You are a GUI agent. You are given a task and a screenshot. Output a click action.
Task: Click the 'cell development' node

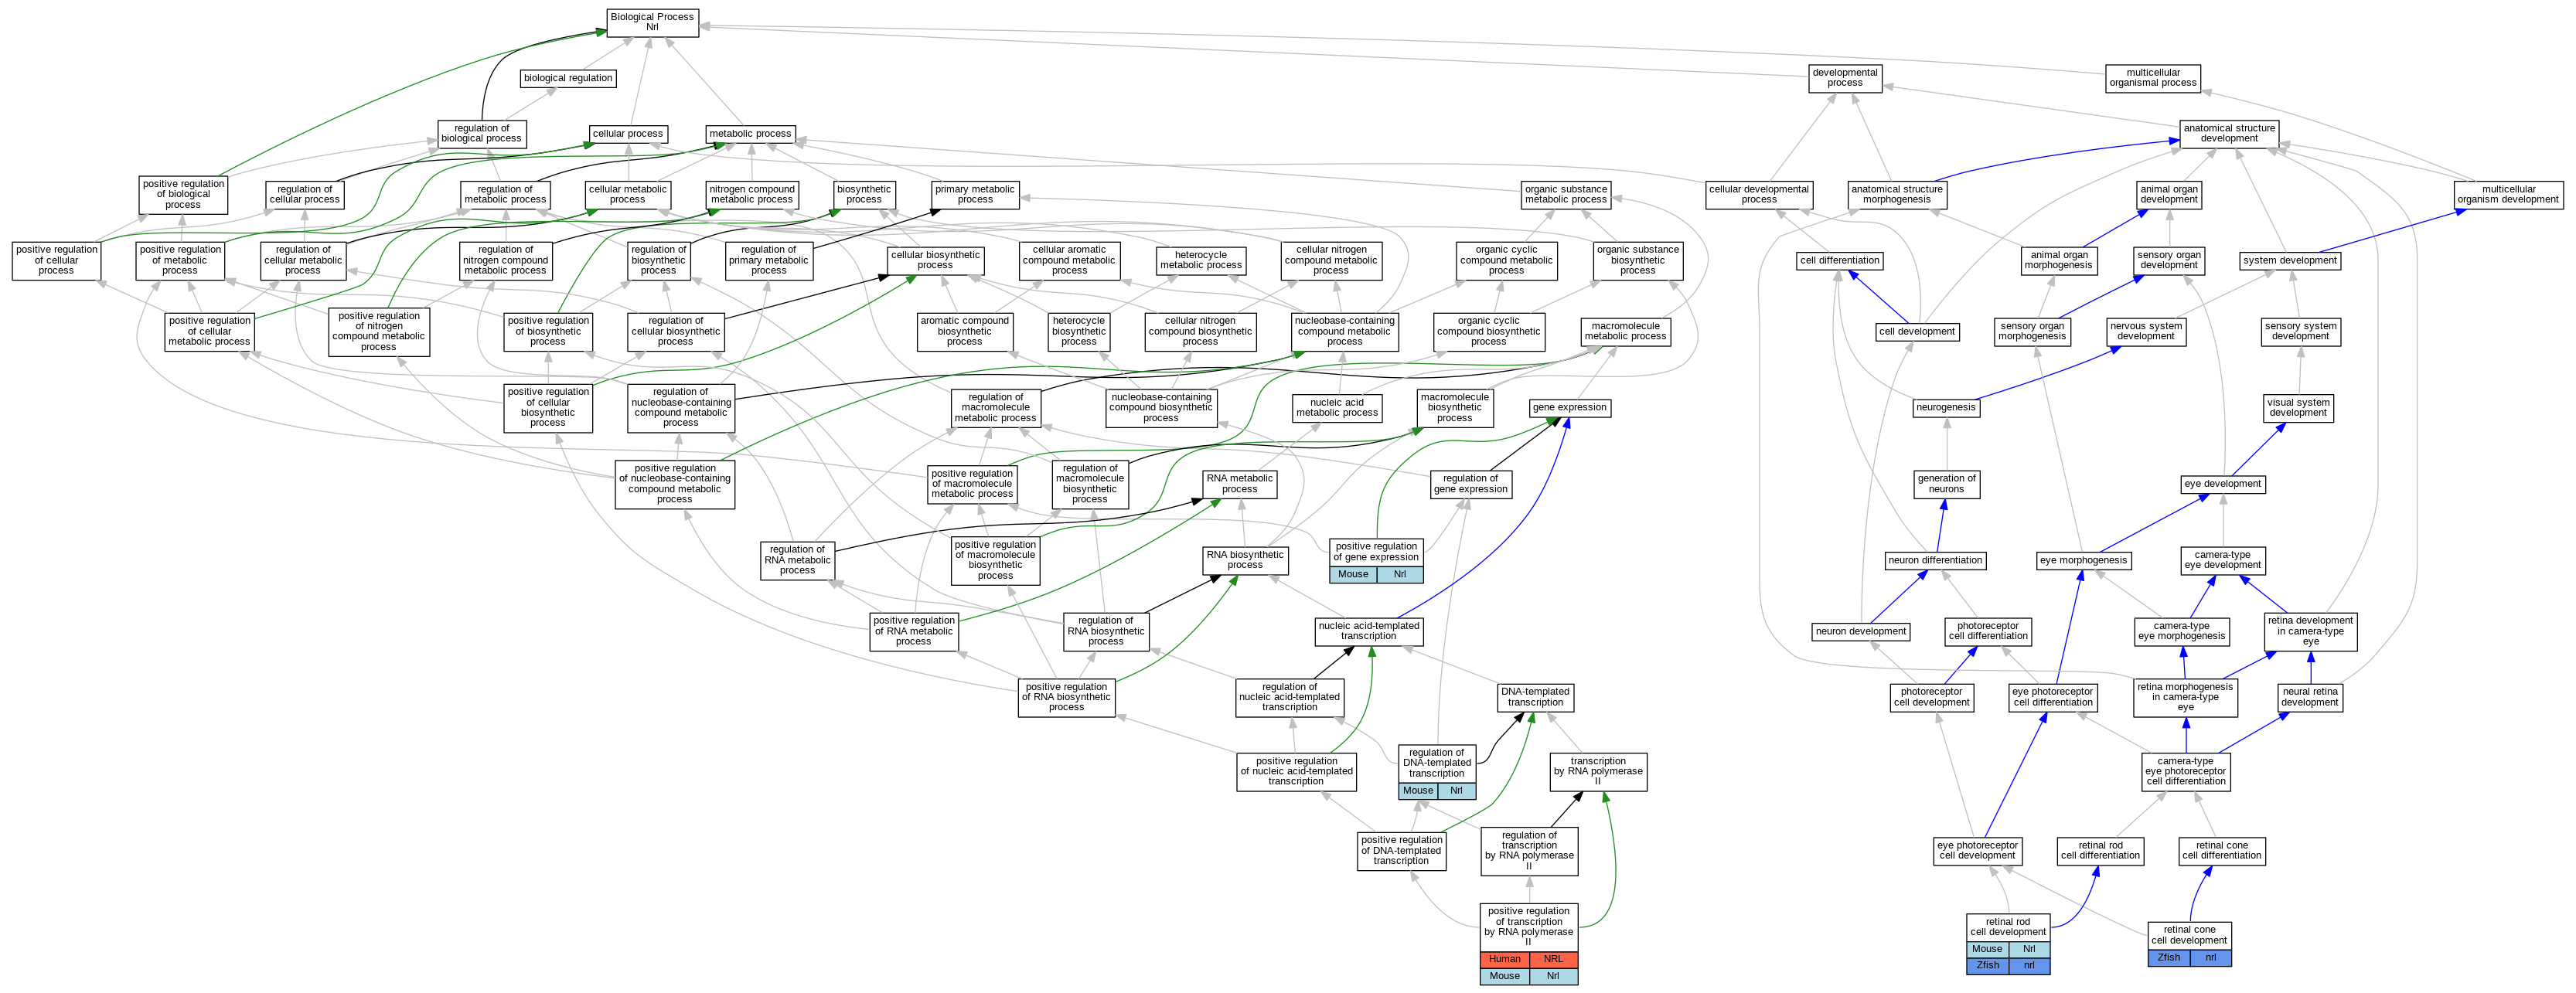[x=1916, y=332]
